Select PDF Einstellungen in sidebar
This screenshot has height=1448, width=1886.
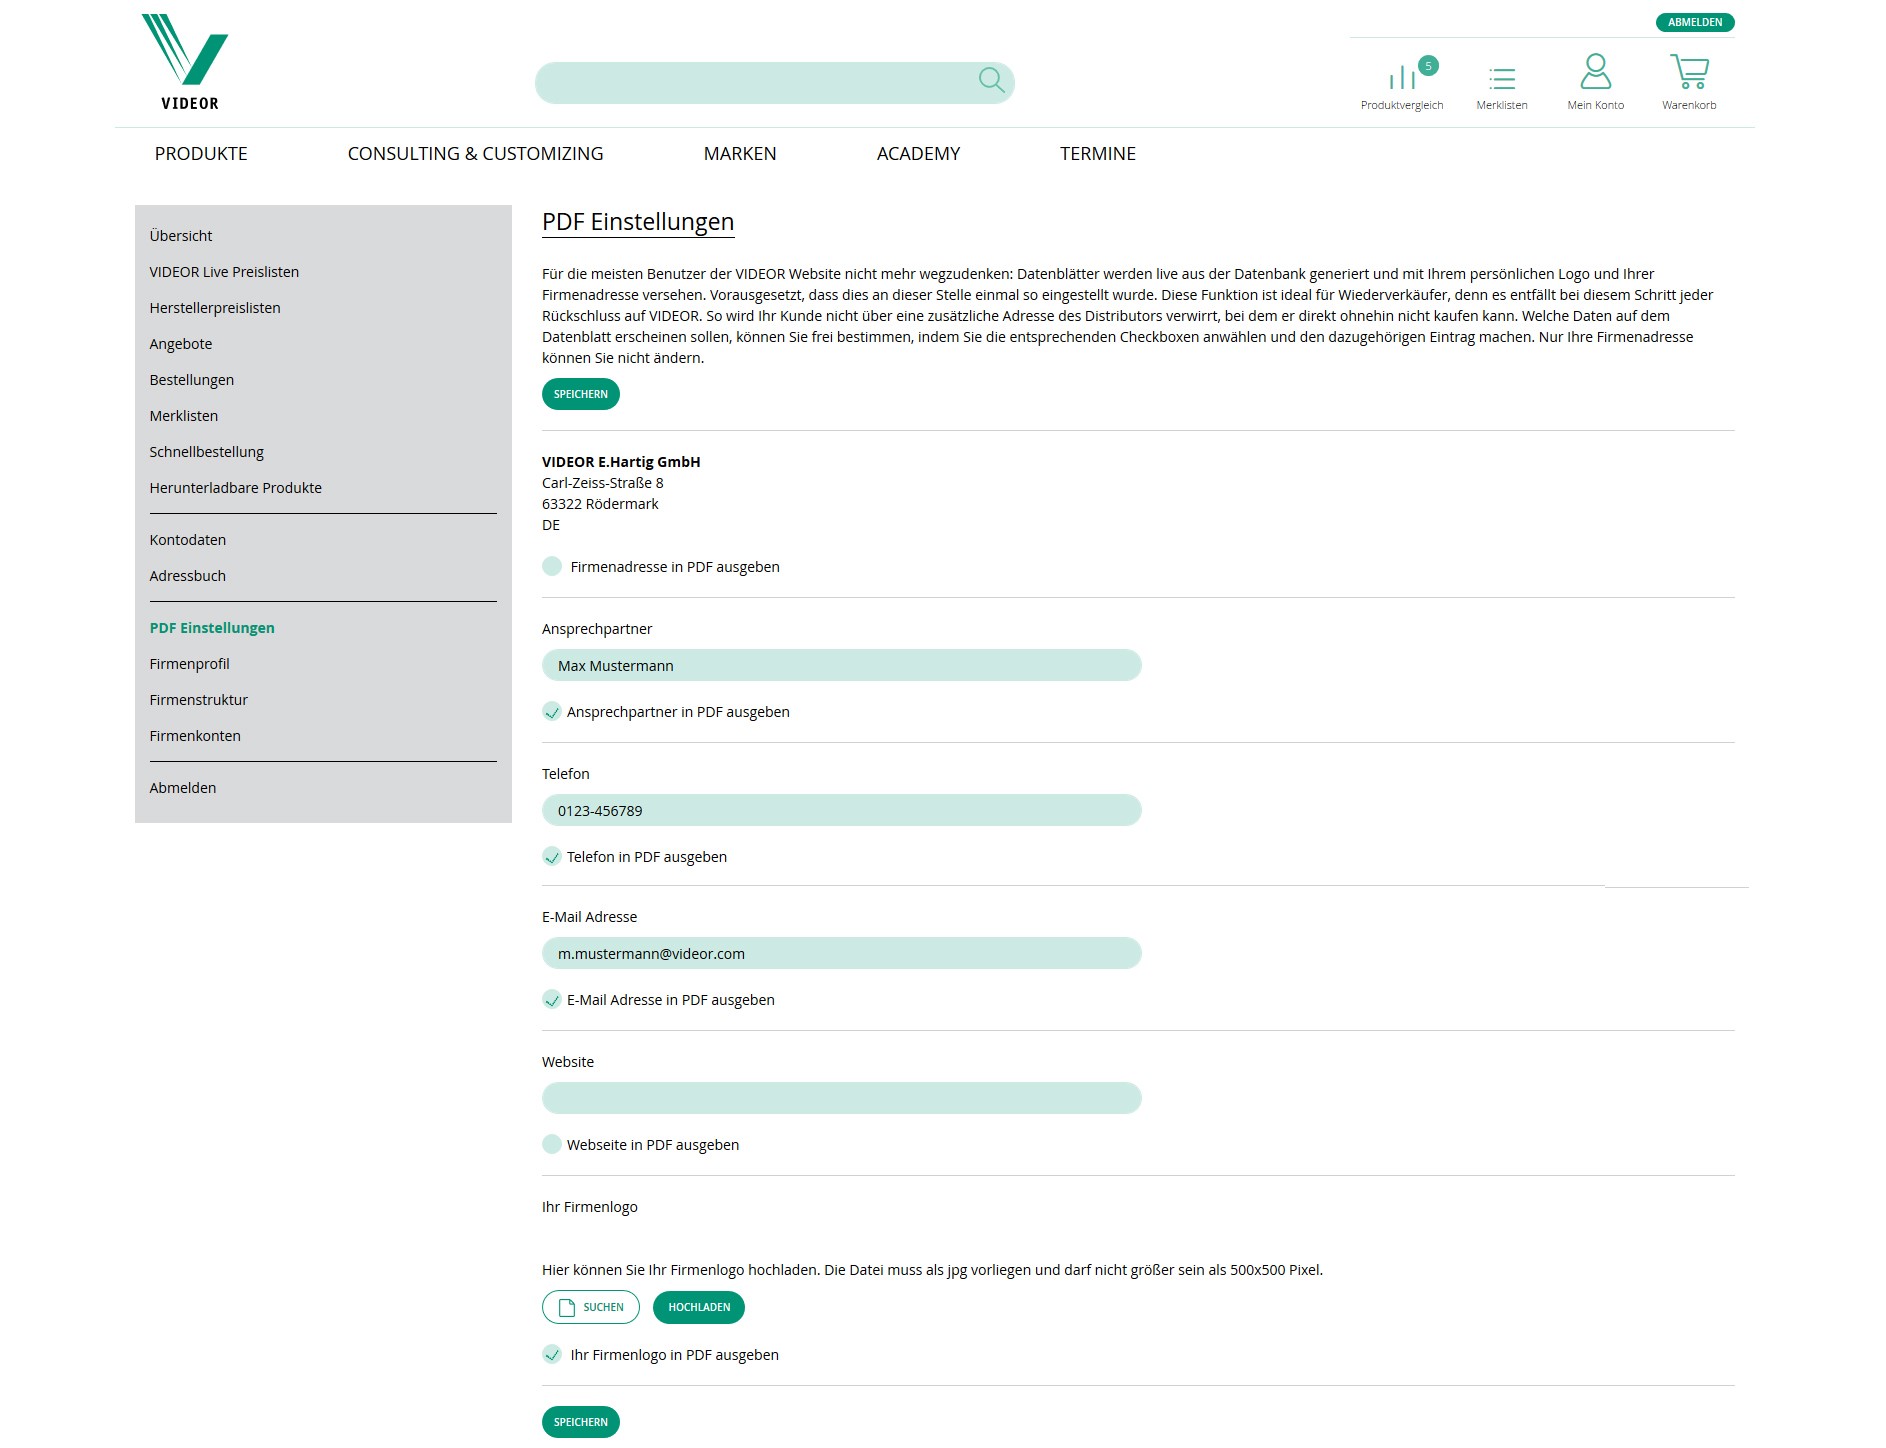[x=212, y=628]
